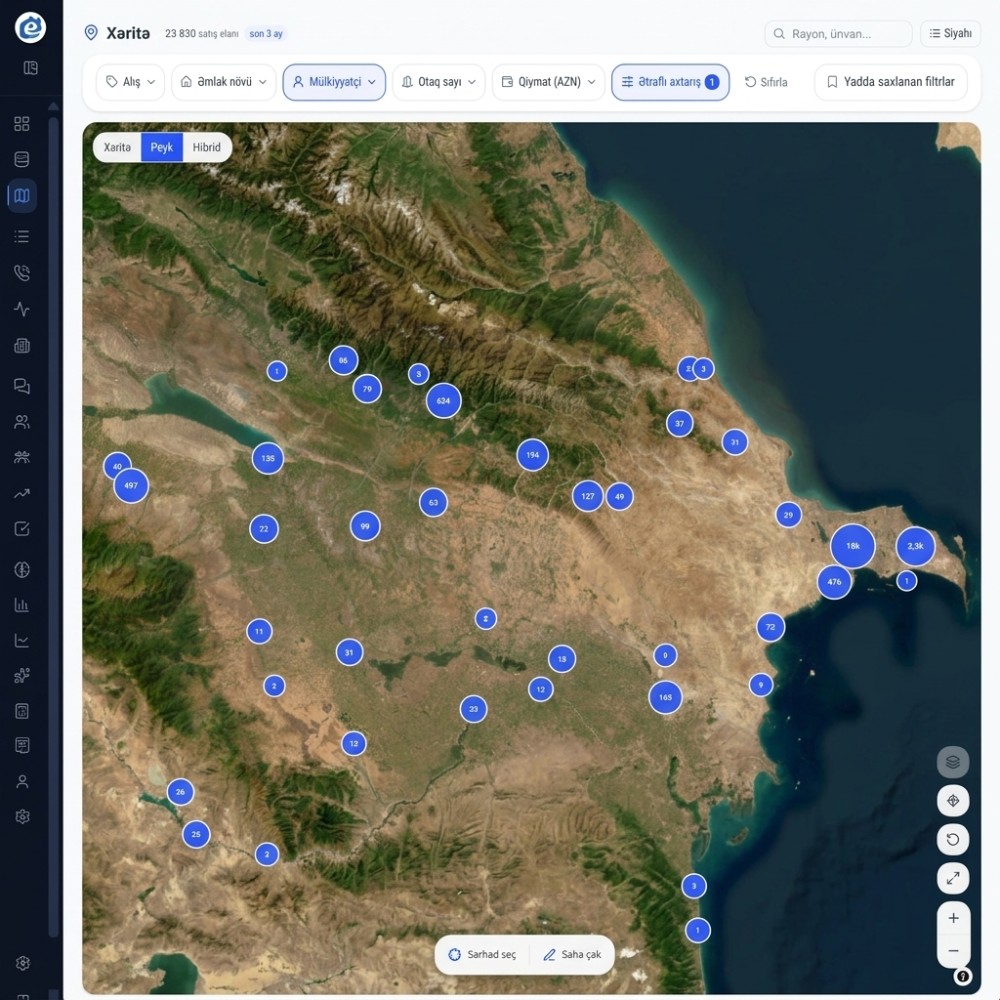Open the map layers button

coord(952,762)
